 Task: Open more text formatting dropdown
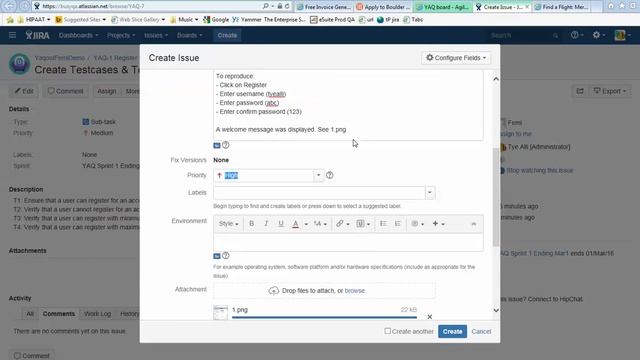point(320,224)
